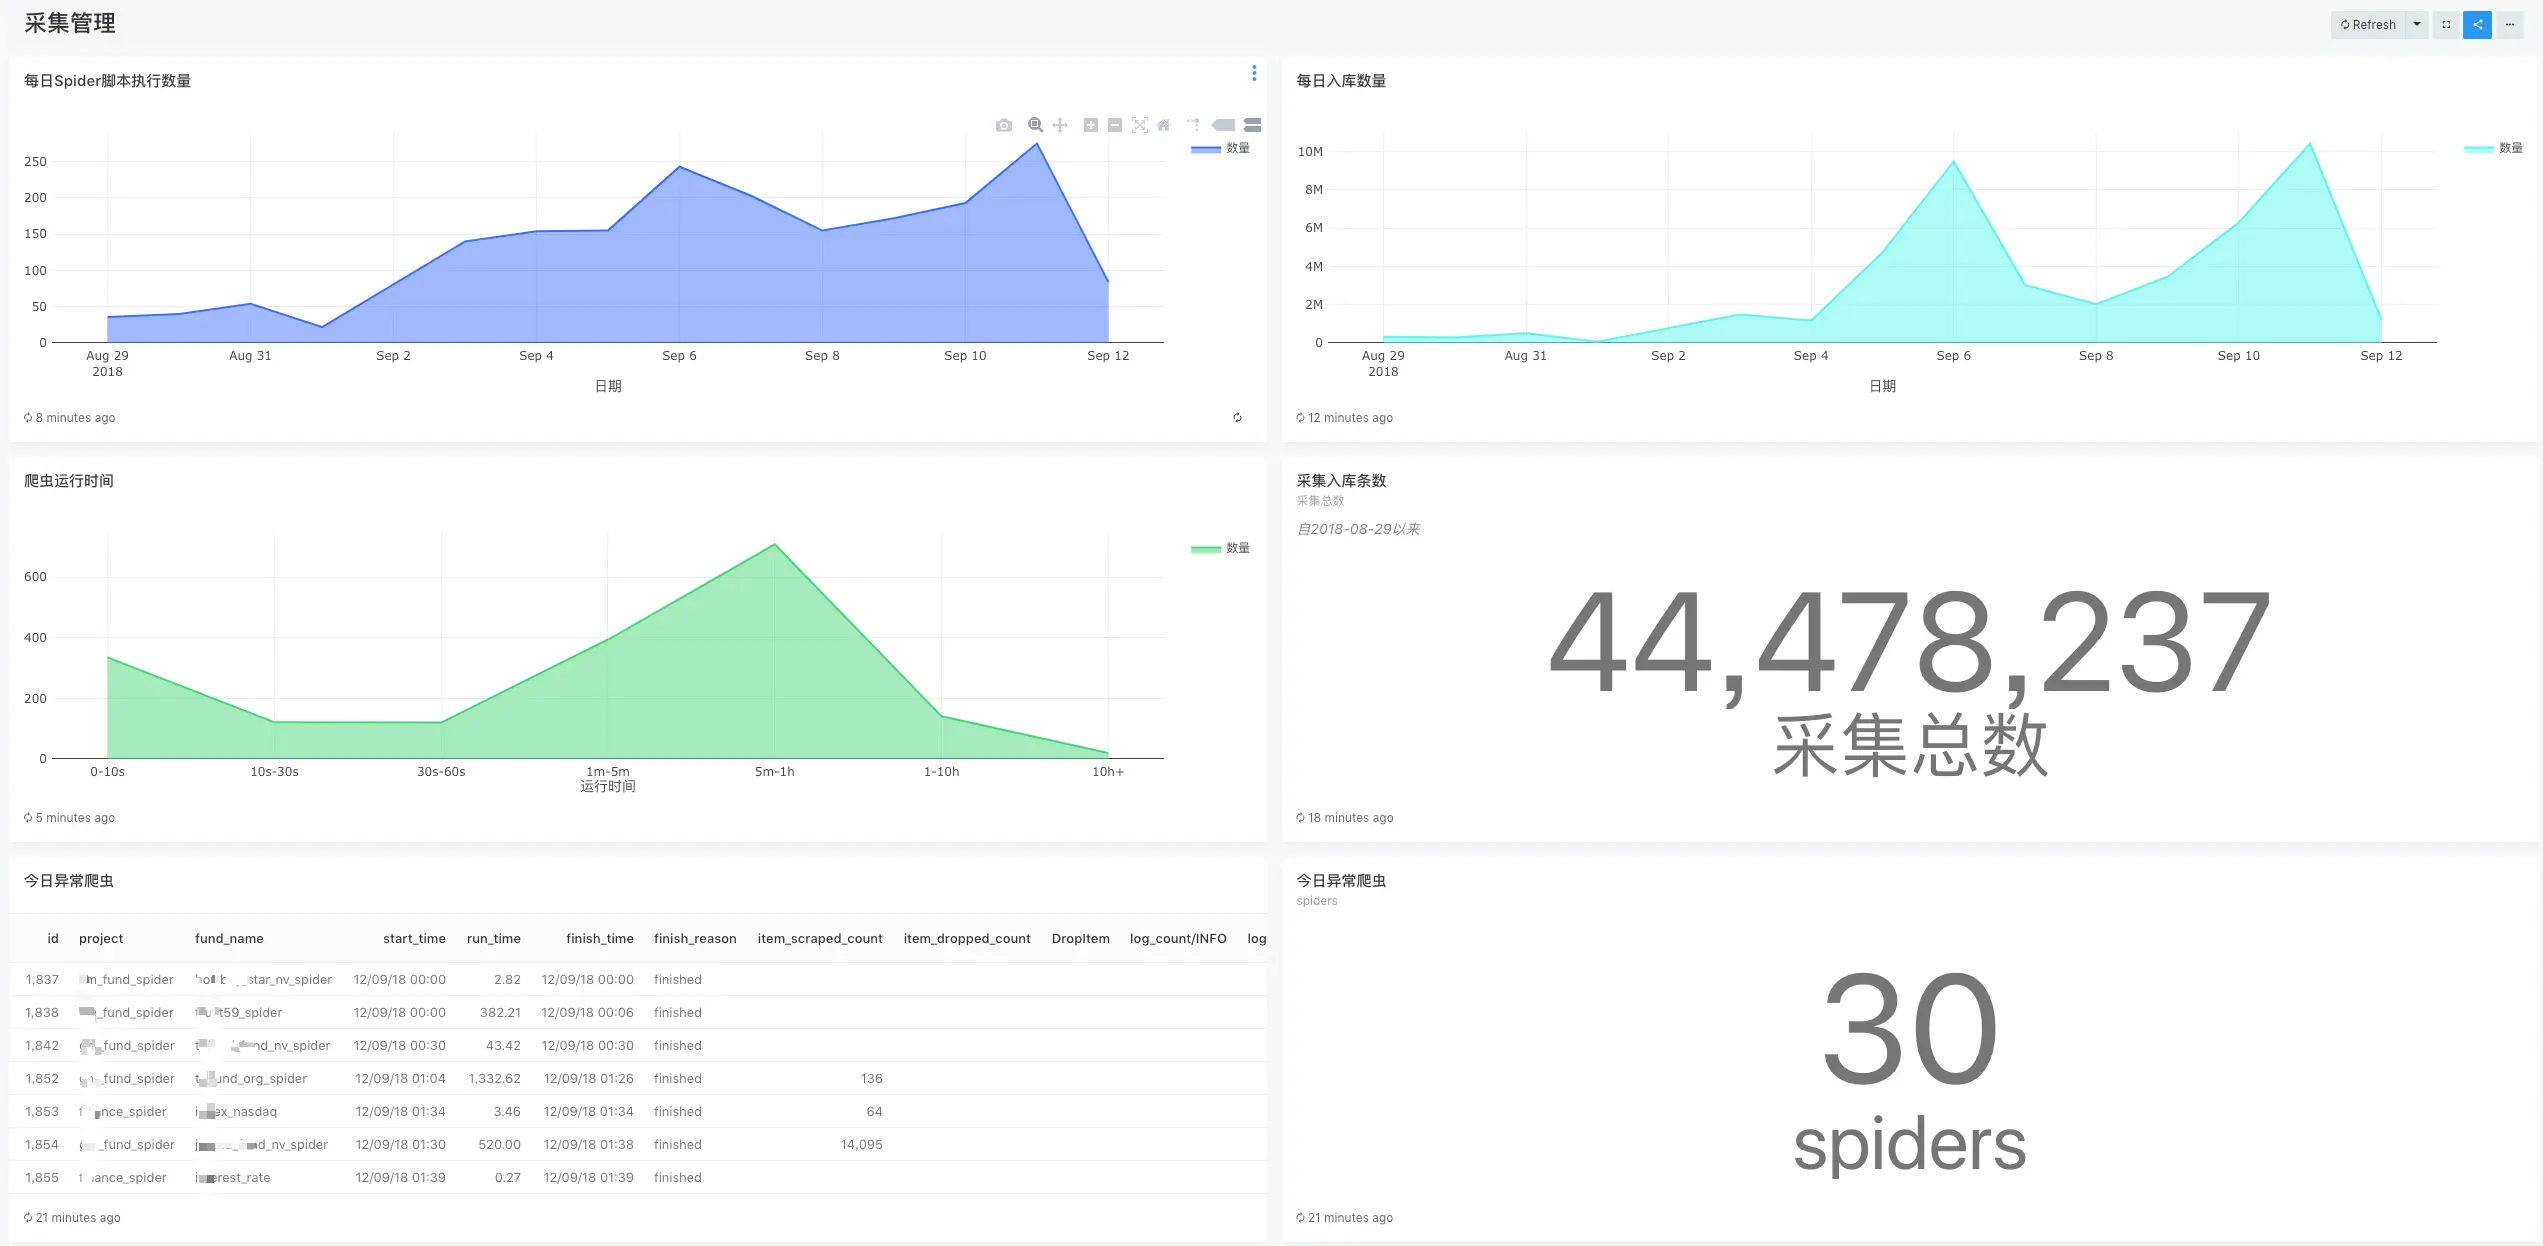Toggle dashboard fullscreen mode
Screen dimensions: 2543x1246
pos(2446,25)
